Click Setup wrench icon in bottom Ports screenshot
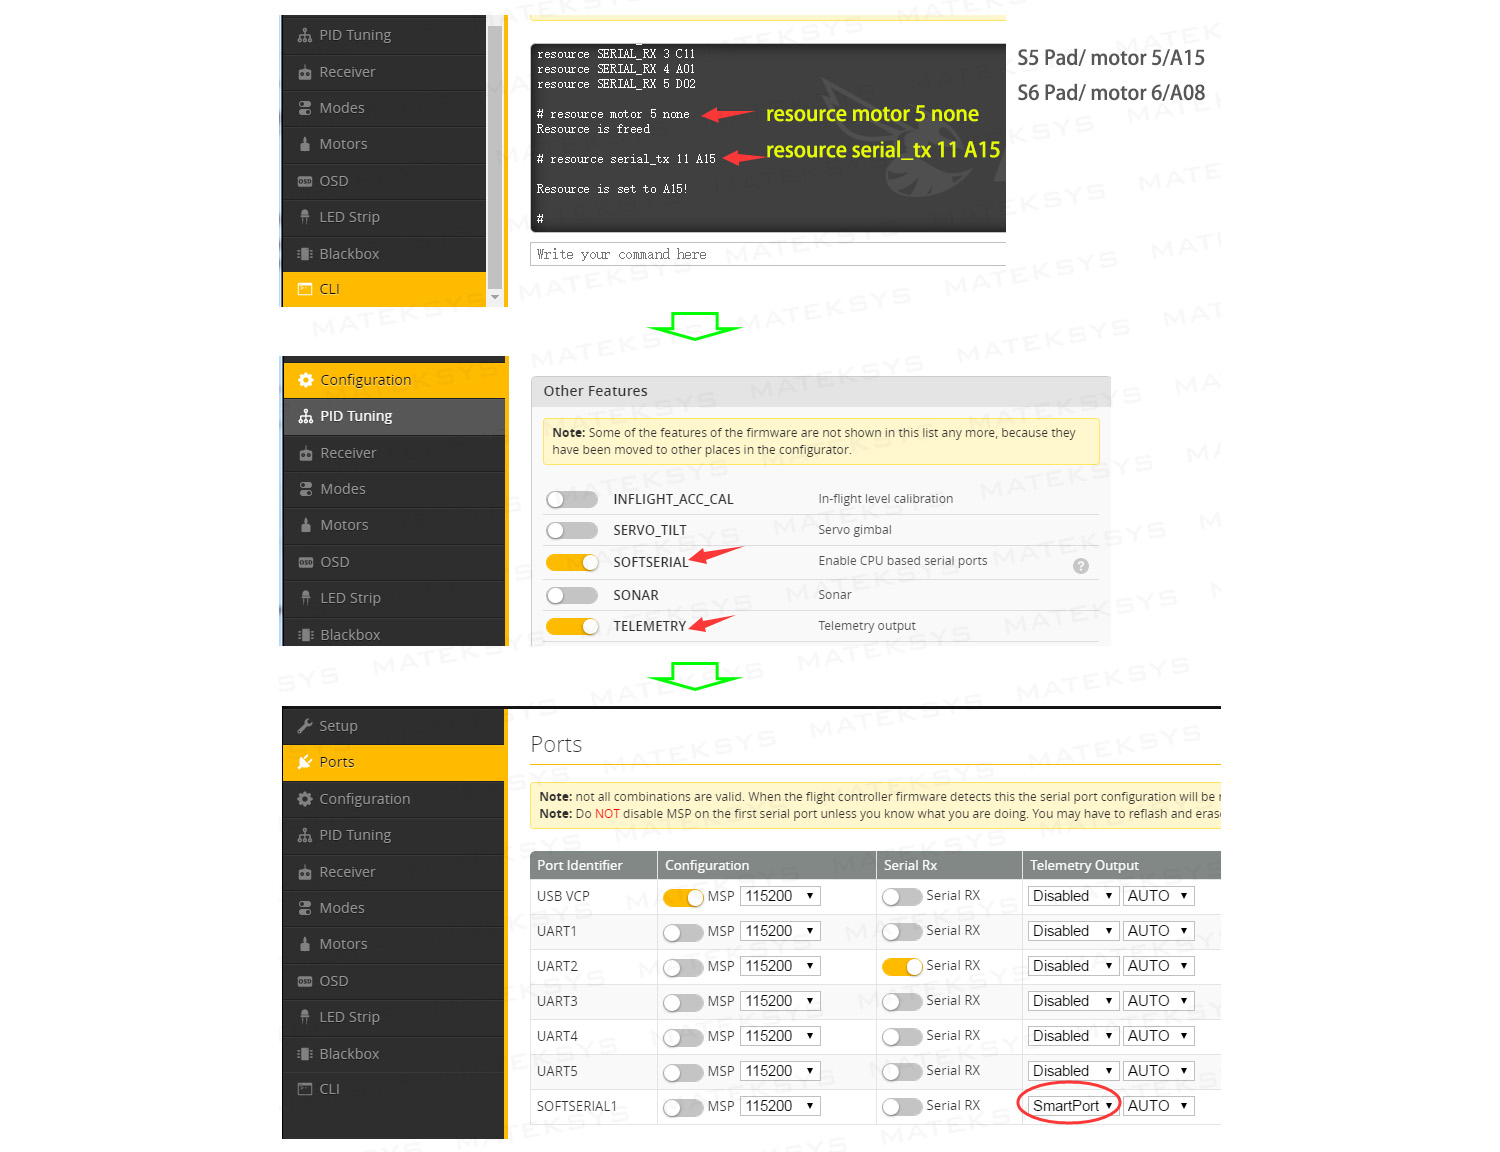 pos(305,726)
